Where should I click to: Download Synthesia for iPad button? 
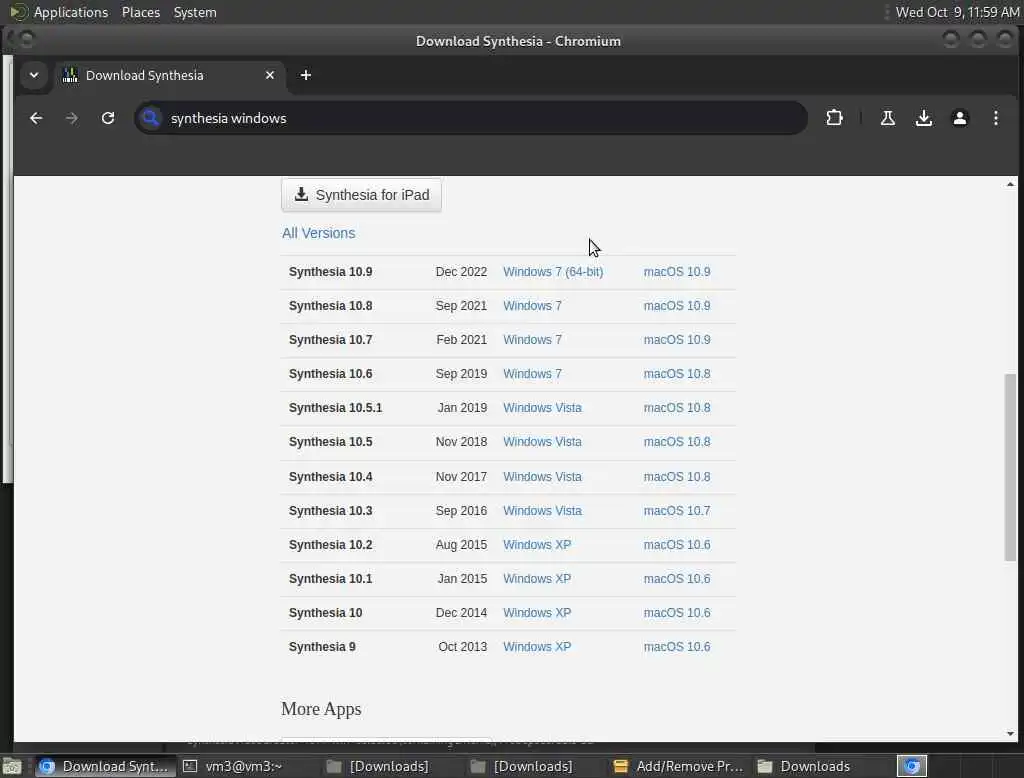coord(361,195)
